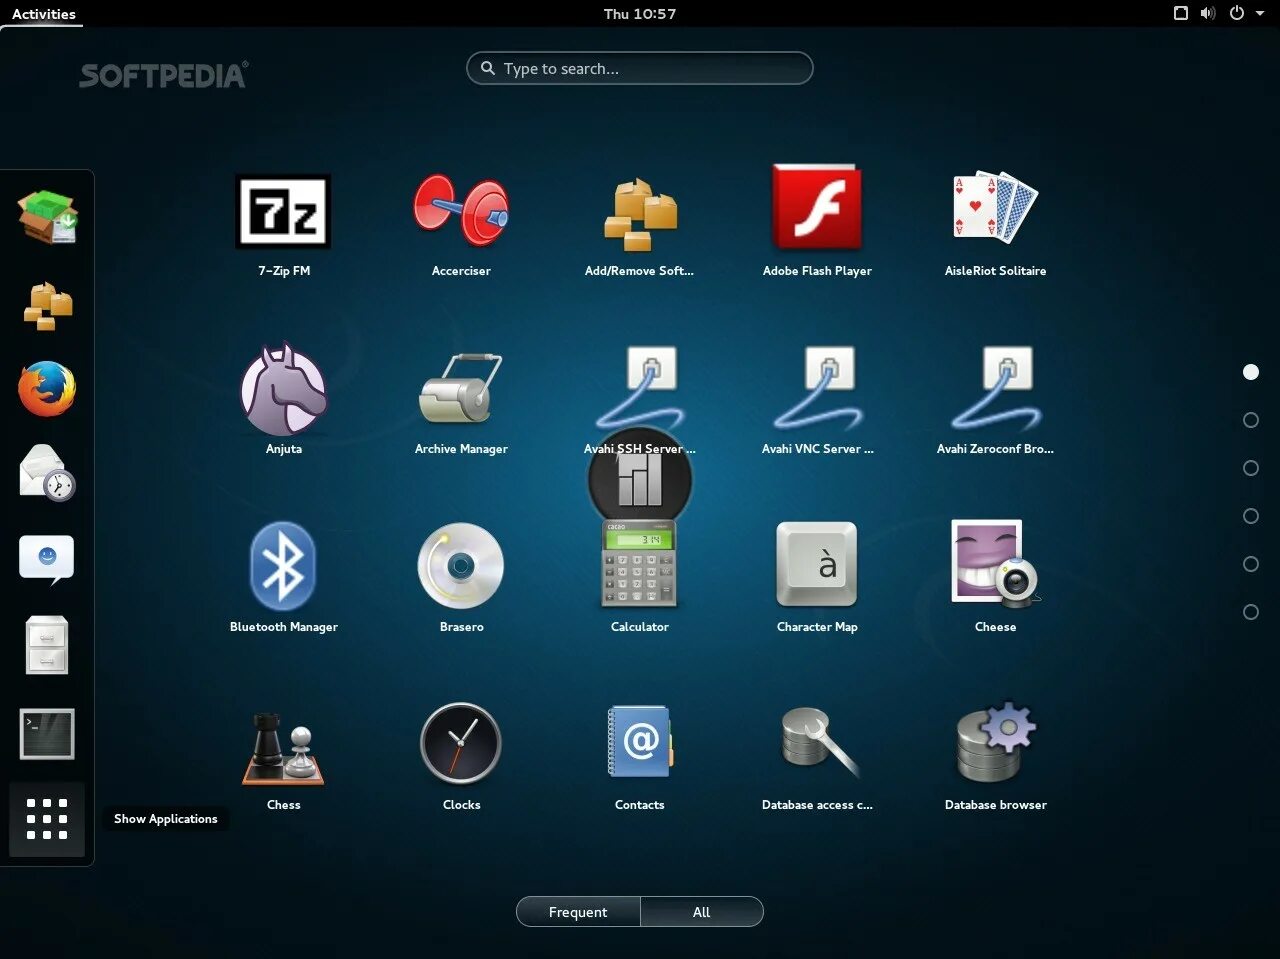Click the Type to search field

(x=639, y=68)
